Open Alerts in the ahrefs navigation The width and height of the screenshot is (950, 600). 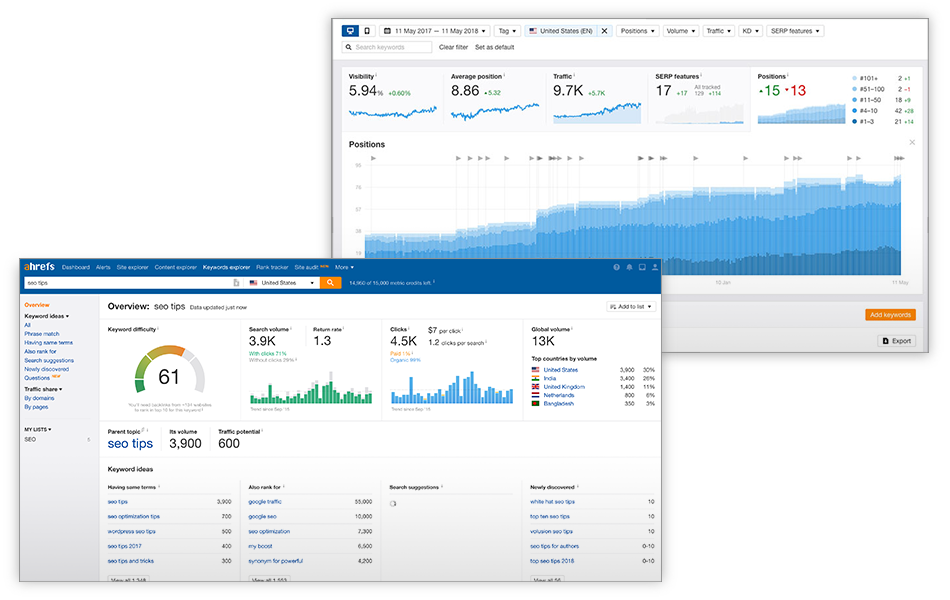pyautogui.click(x=103, y=267)
